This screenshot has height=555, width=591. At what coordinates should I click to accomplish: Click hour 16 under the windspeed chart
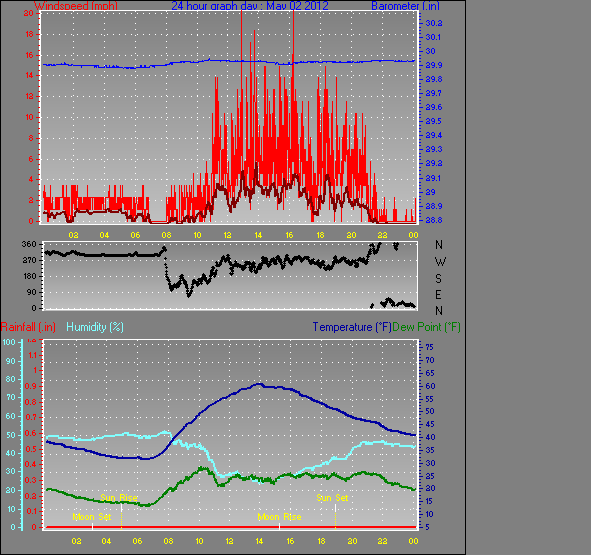pyautogui.click(x=289, y=235)
